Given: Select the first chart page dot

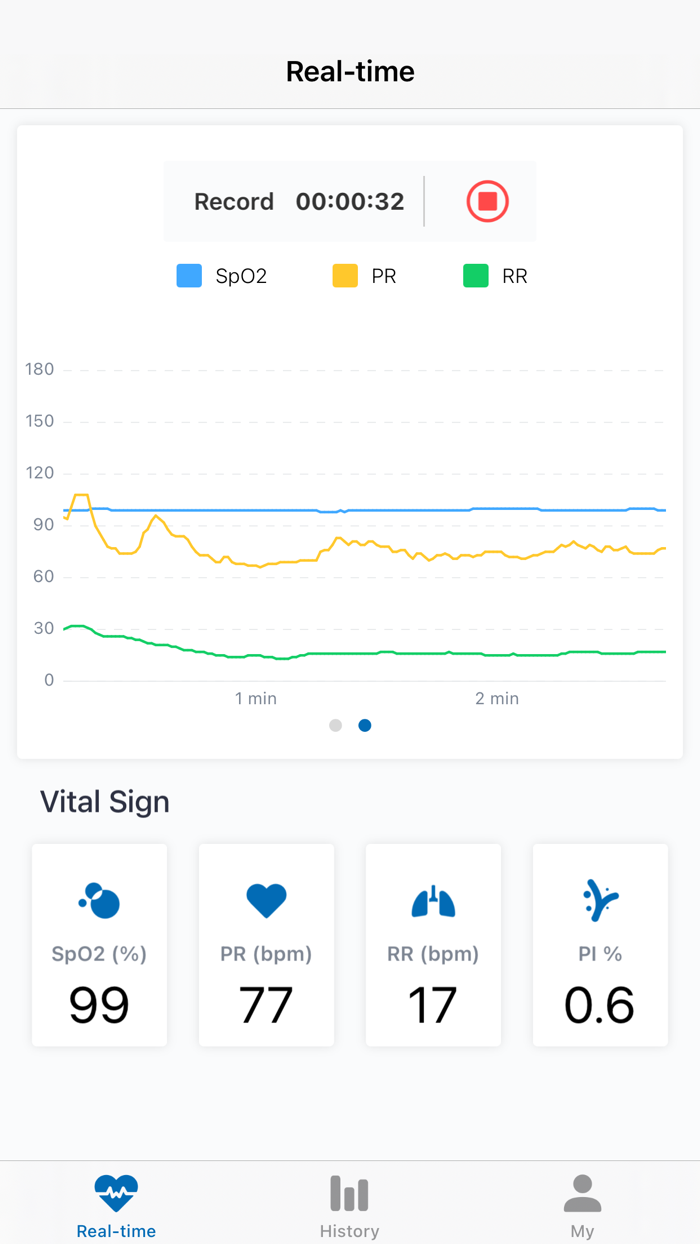Looking at the screenshot, I should click(335, 725).
